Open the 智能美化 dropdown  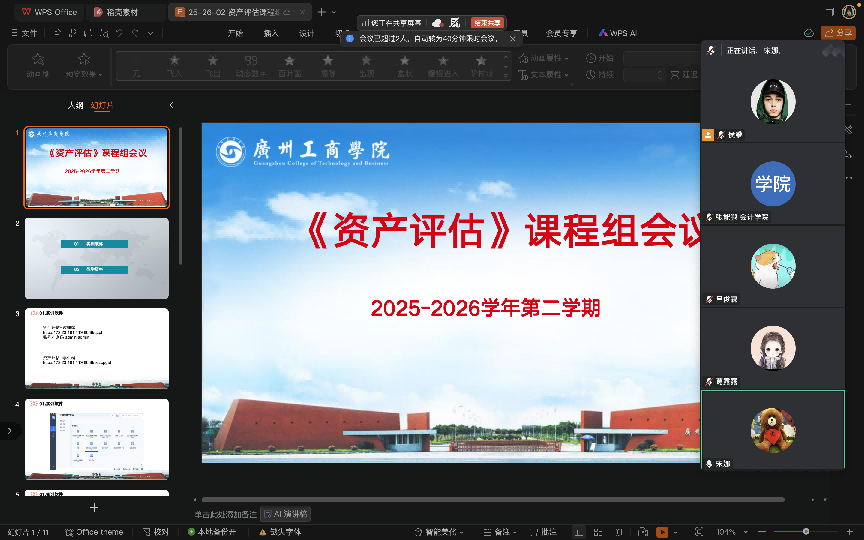[440, 532]
